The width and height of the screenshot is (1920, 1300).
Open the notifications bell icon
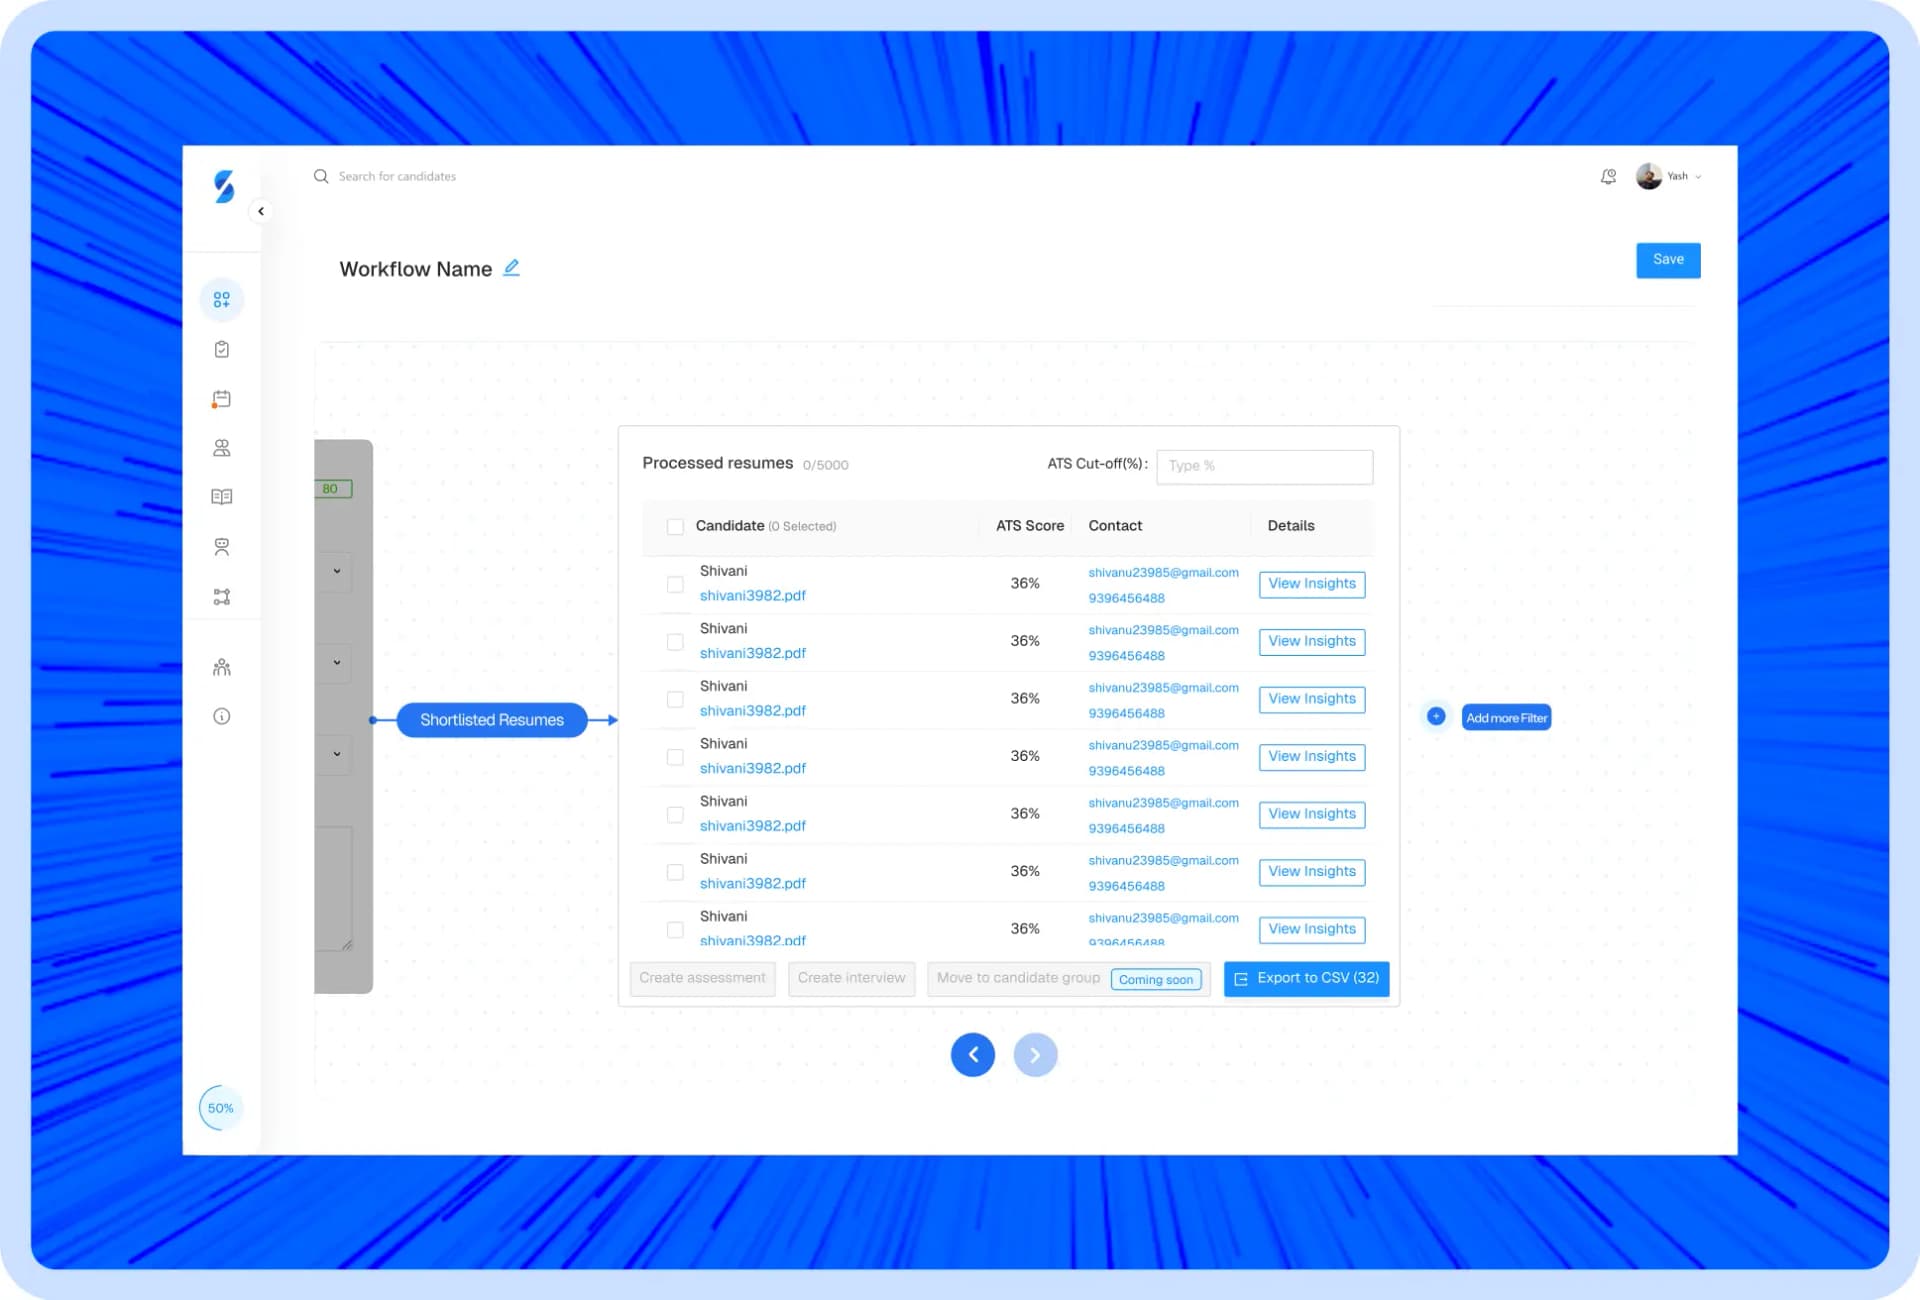(1608, 176)
